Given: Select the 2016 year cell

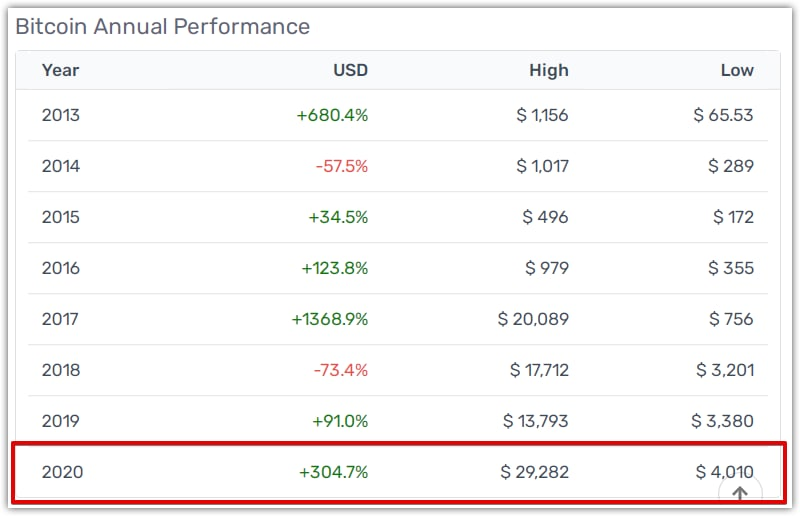Looking at the screenshot, I should [x=61, y=268].
